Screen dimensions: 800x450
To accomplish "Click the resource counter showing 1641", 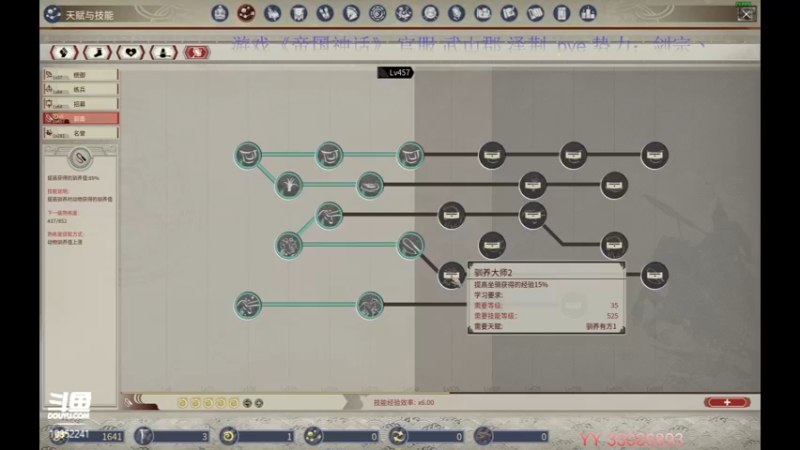I will 89,436.
